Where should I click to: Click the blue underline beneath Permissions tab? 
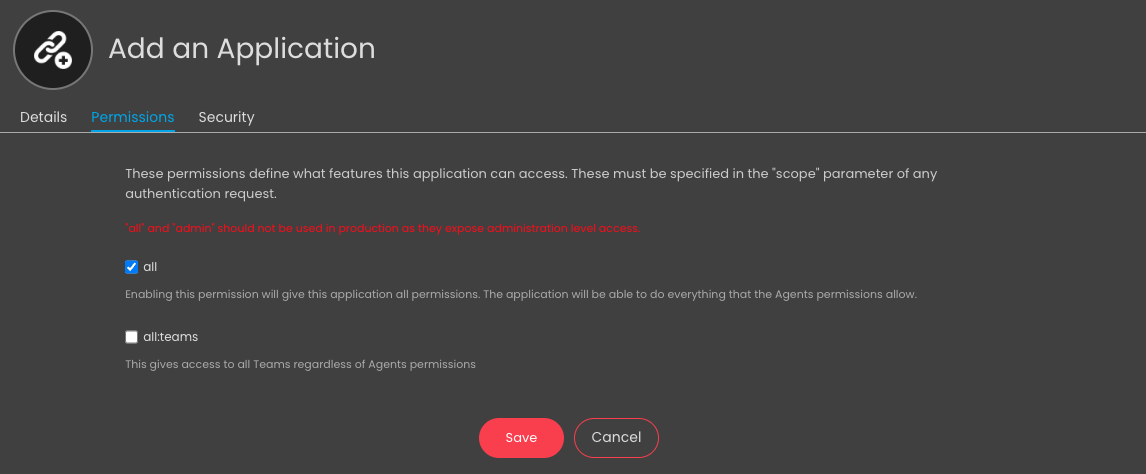point(133,131)
